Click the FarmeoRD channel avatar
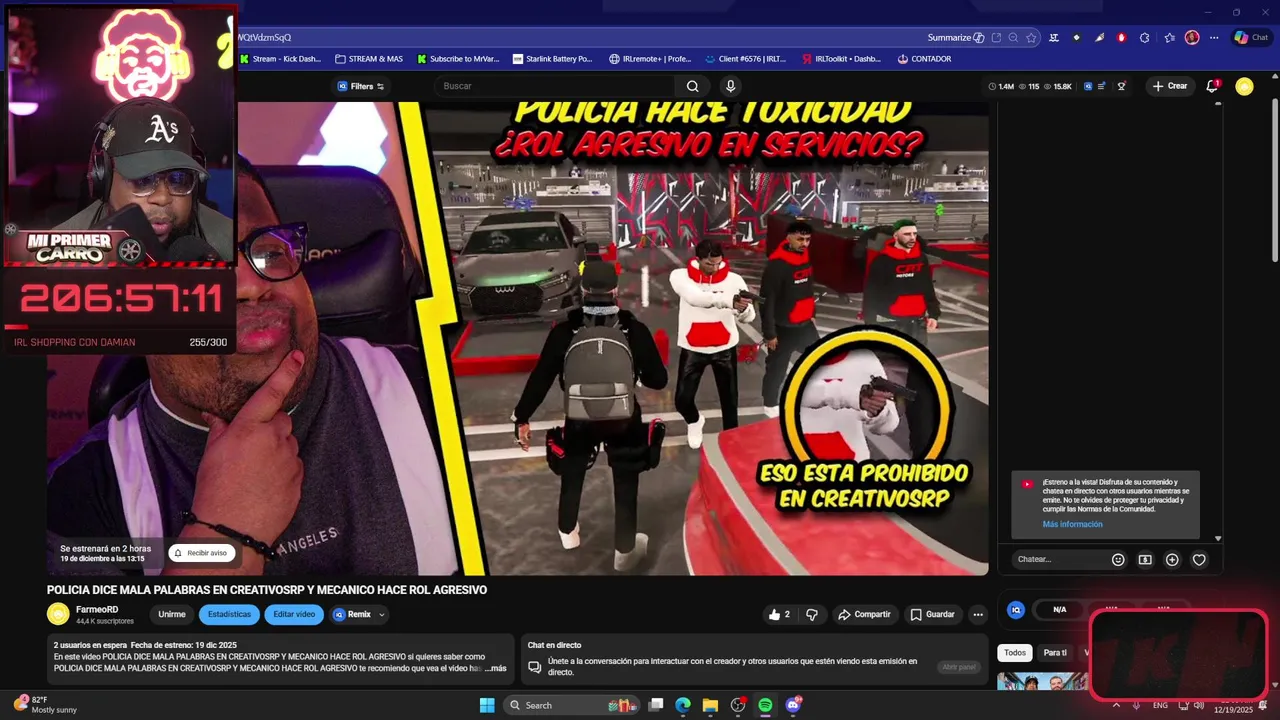Viewport: 1280px width, 720px height. pyautogui.click(x=58, y=614)
